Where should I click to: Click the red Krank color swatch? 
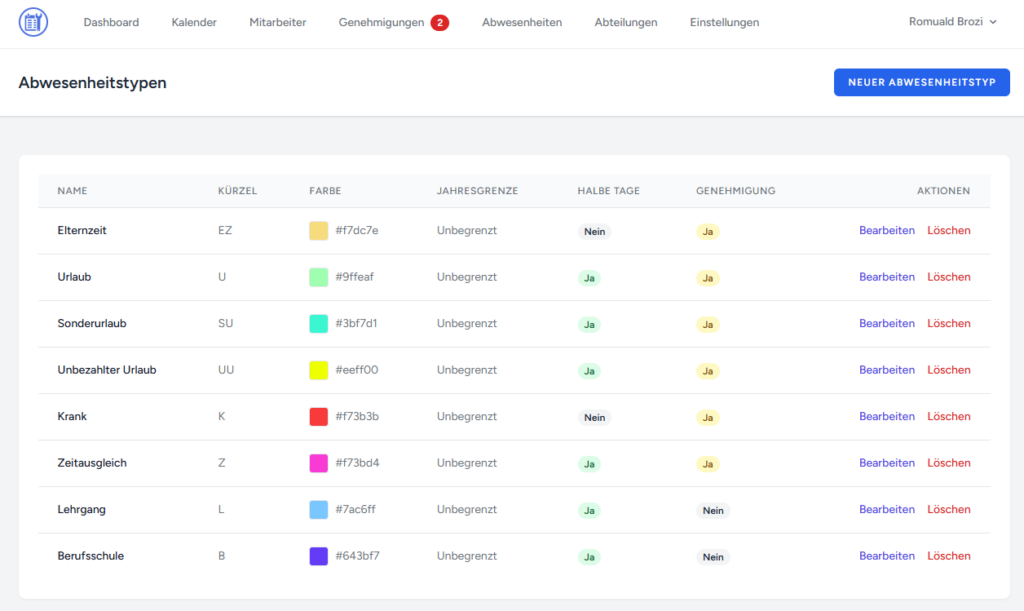319,417
